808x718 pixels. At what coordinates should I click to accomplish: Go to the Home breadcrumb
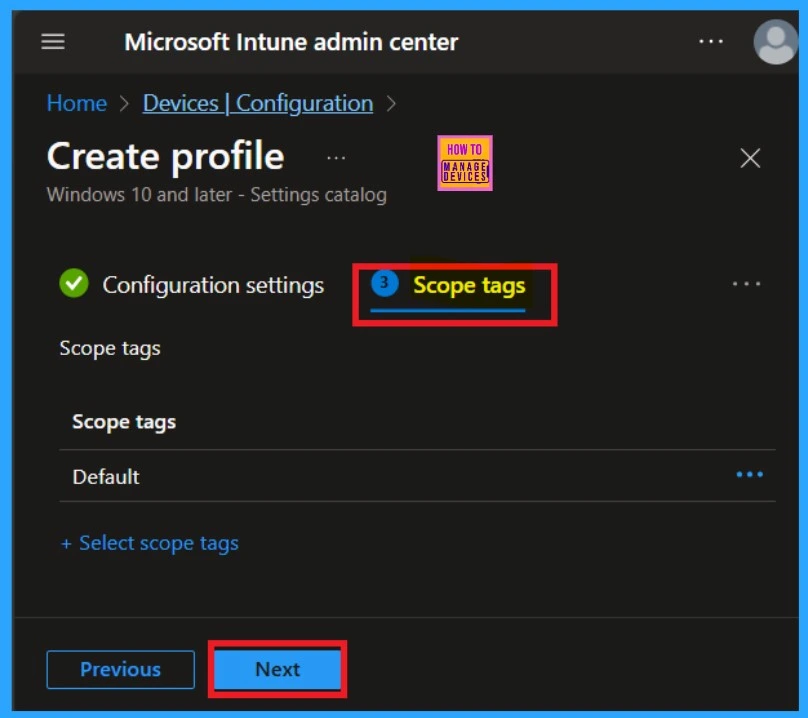tap(77, 103)
